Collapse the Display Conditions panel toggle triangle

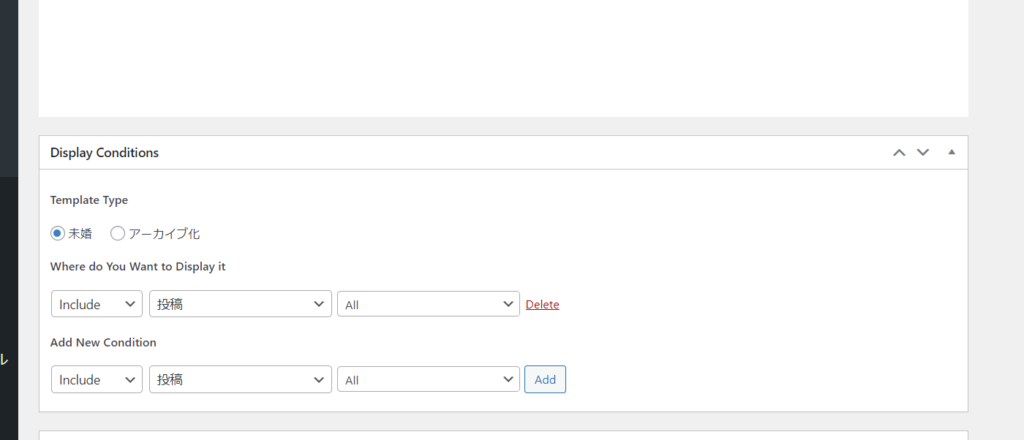[951, 153]
